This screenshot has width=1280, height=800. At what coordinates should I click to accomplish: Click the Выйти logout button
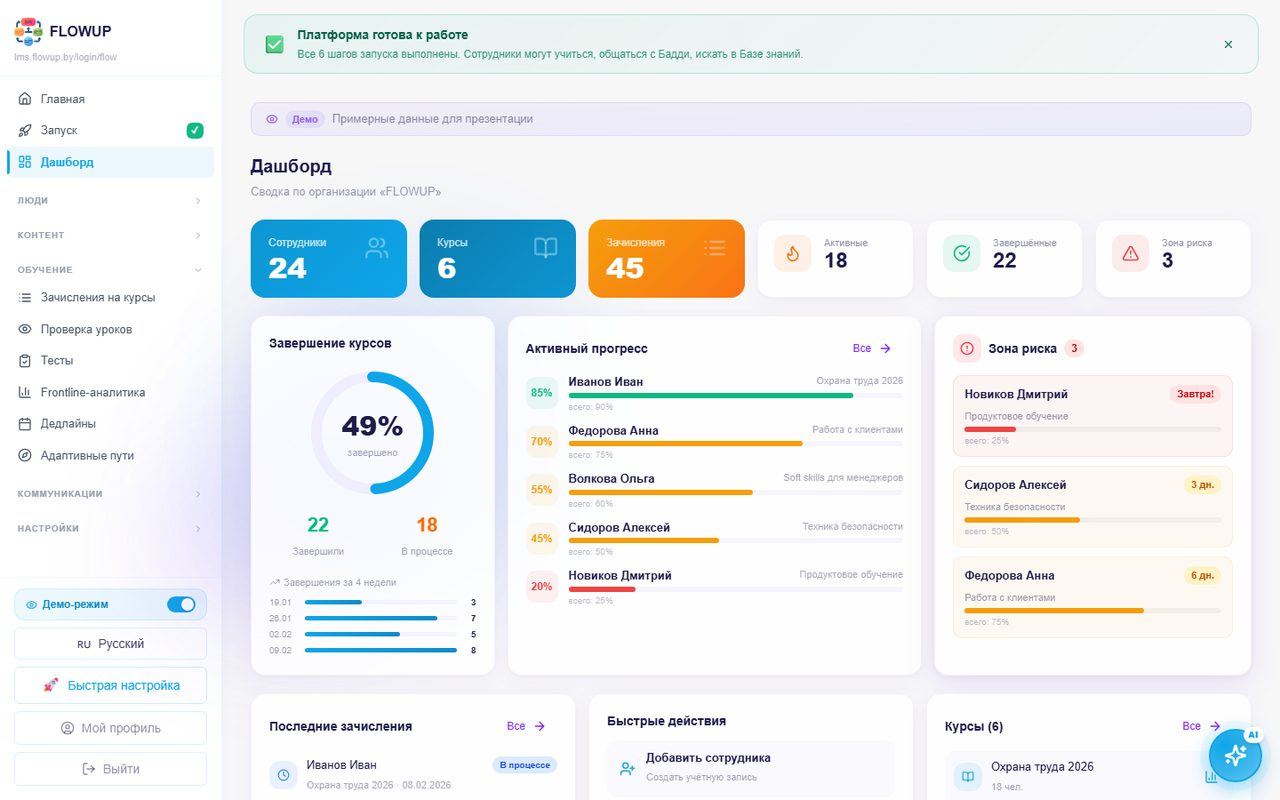click(x=110, y=769)
